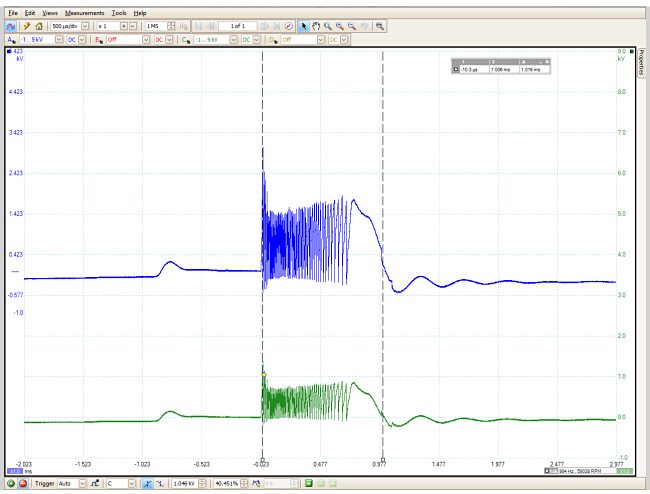Click the home setup icon
The image size is (650, 494).
(39, 25)
